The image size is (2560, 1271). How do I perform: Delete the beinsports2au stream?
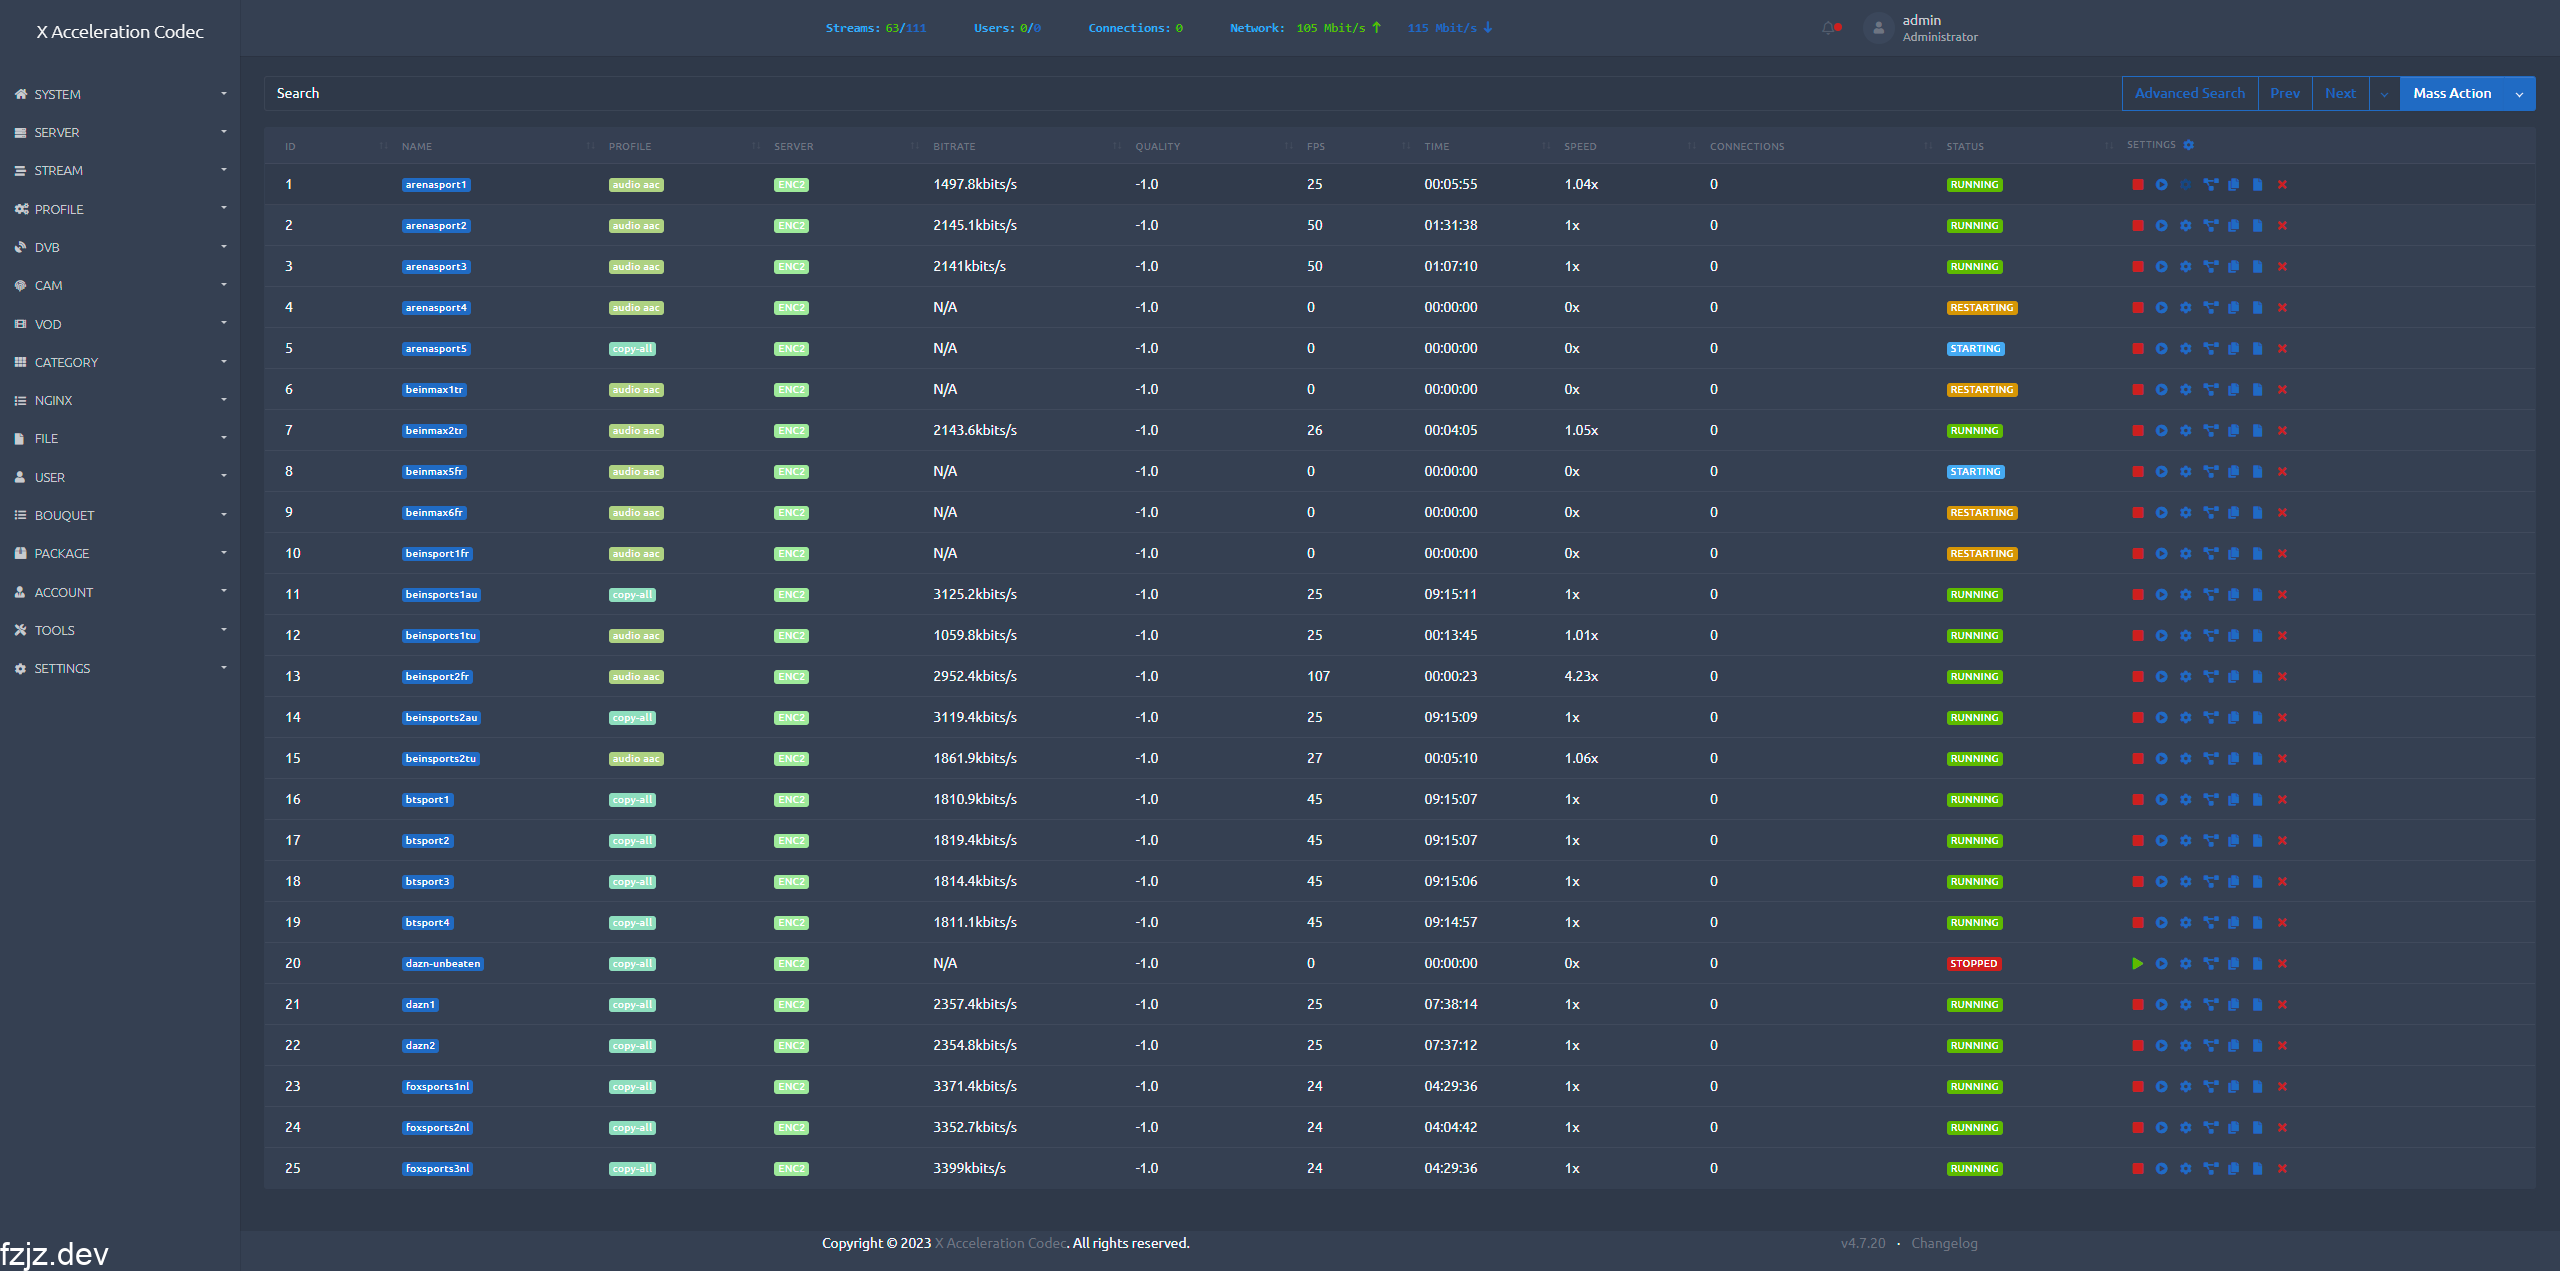click(2282, 718)
